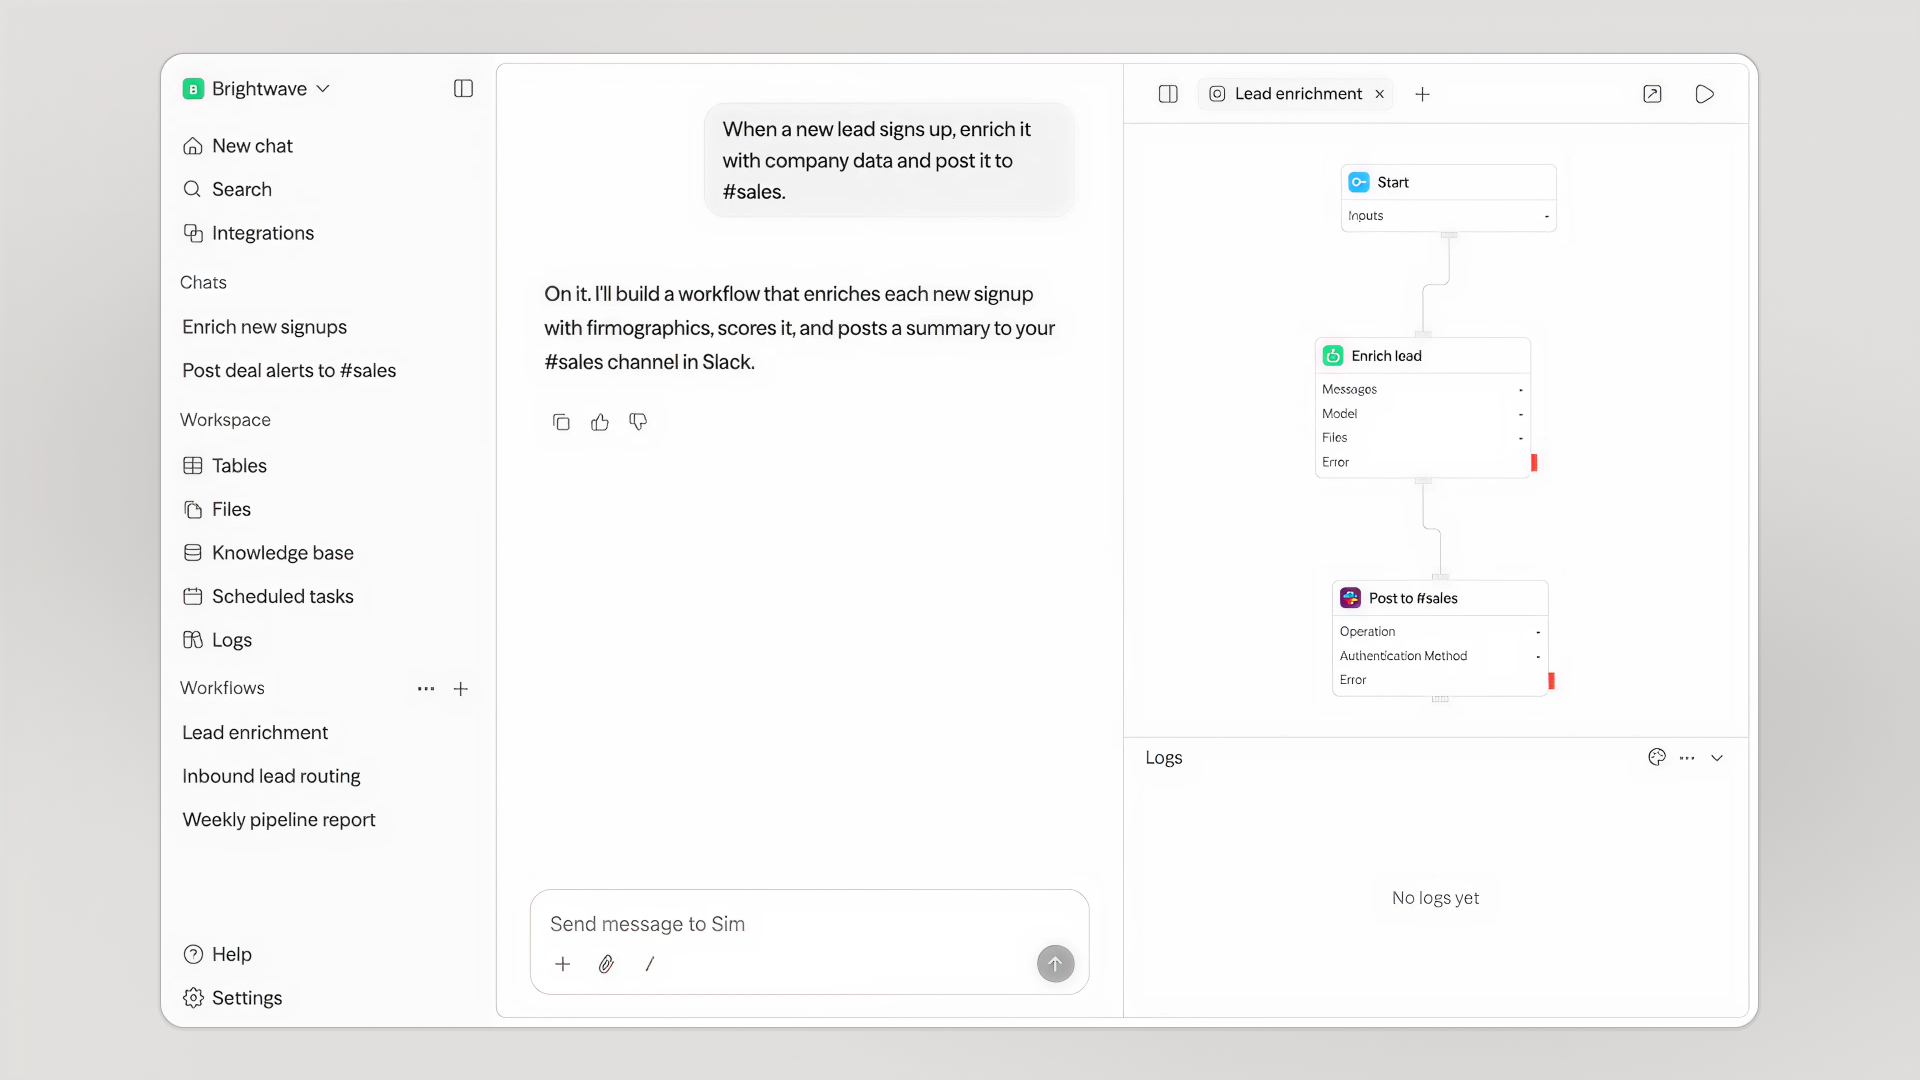
Task: Open Post deal alerts to #sales chat
Action: click(x=289, y=370)
